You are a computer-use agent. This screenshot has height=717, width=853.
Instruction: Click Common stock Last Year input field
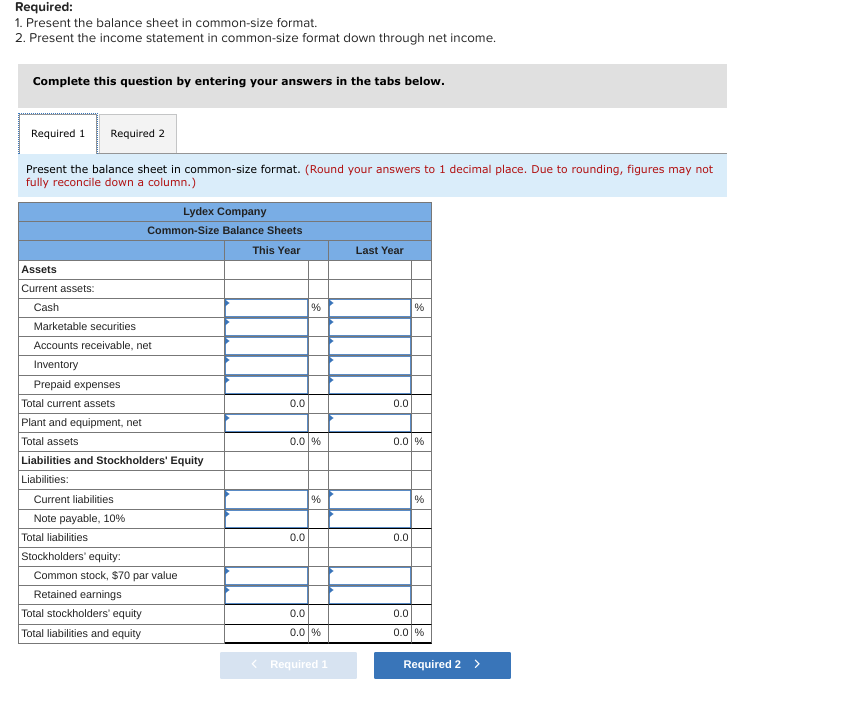coord(369,575)
